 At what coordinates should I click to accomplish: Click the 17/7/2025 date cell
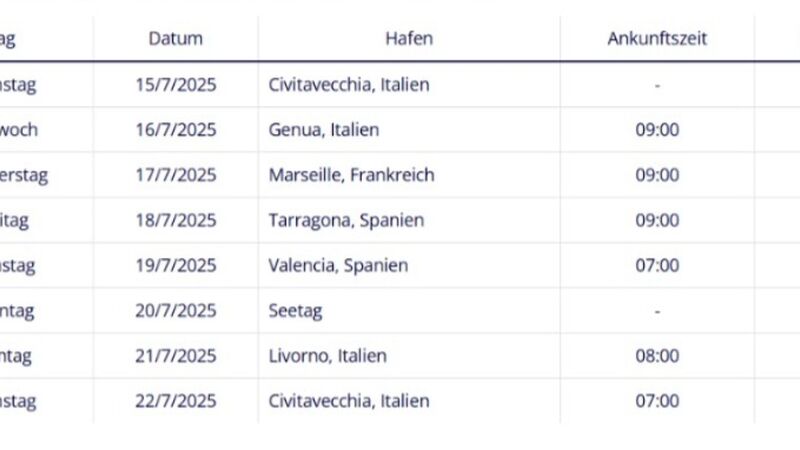coord(176,175)
